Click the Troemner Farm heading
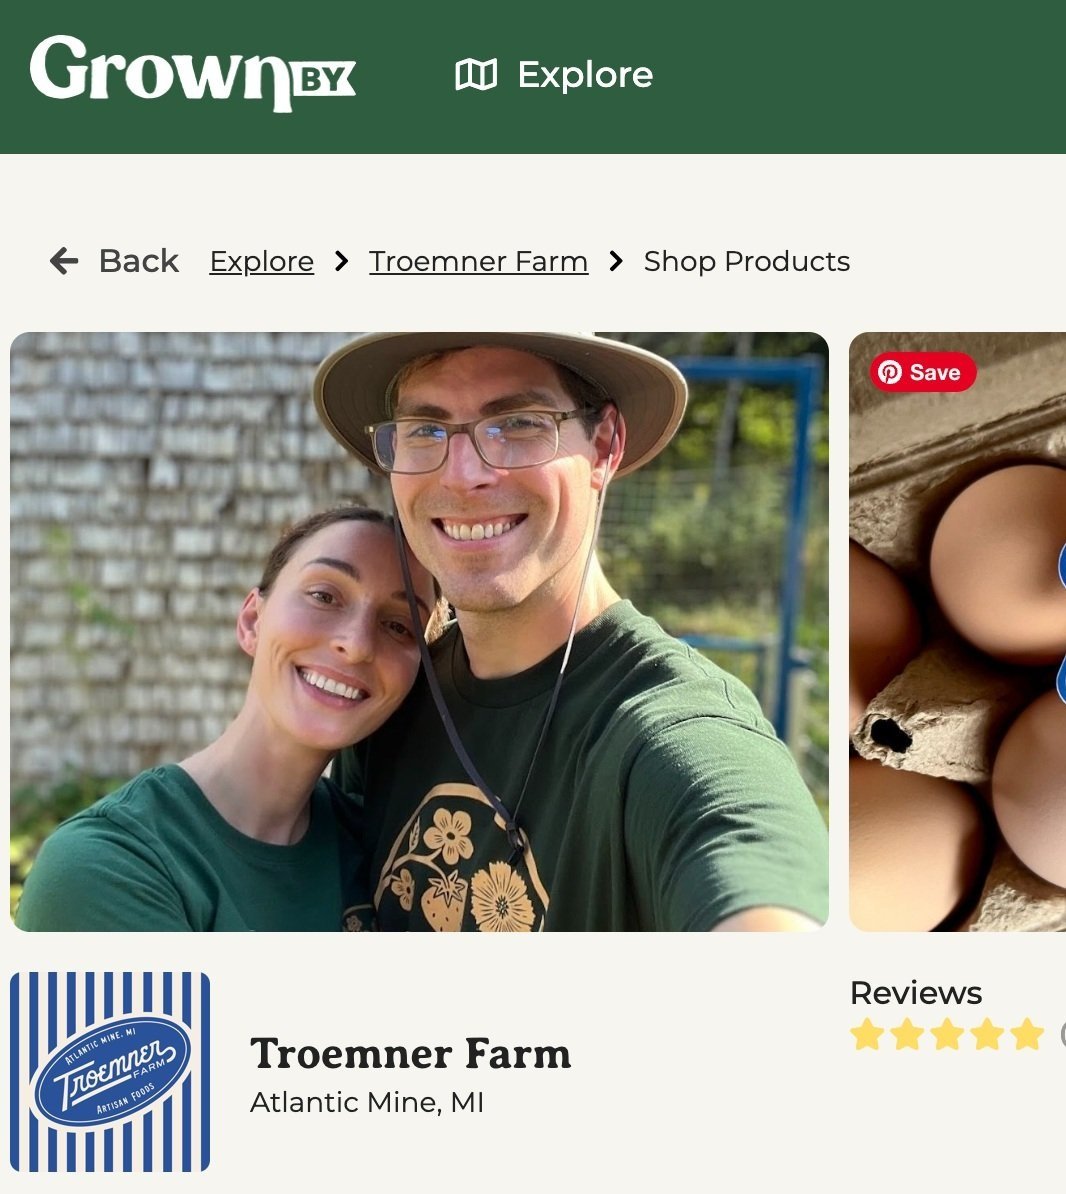 410,1055
